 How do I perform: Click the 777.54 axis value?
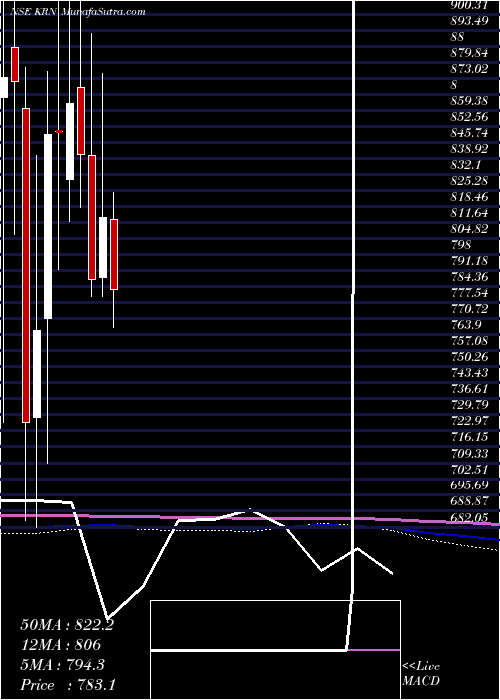coord(470,293)
